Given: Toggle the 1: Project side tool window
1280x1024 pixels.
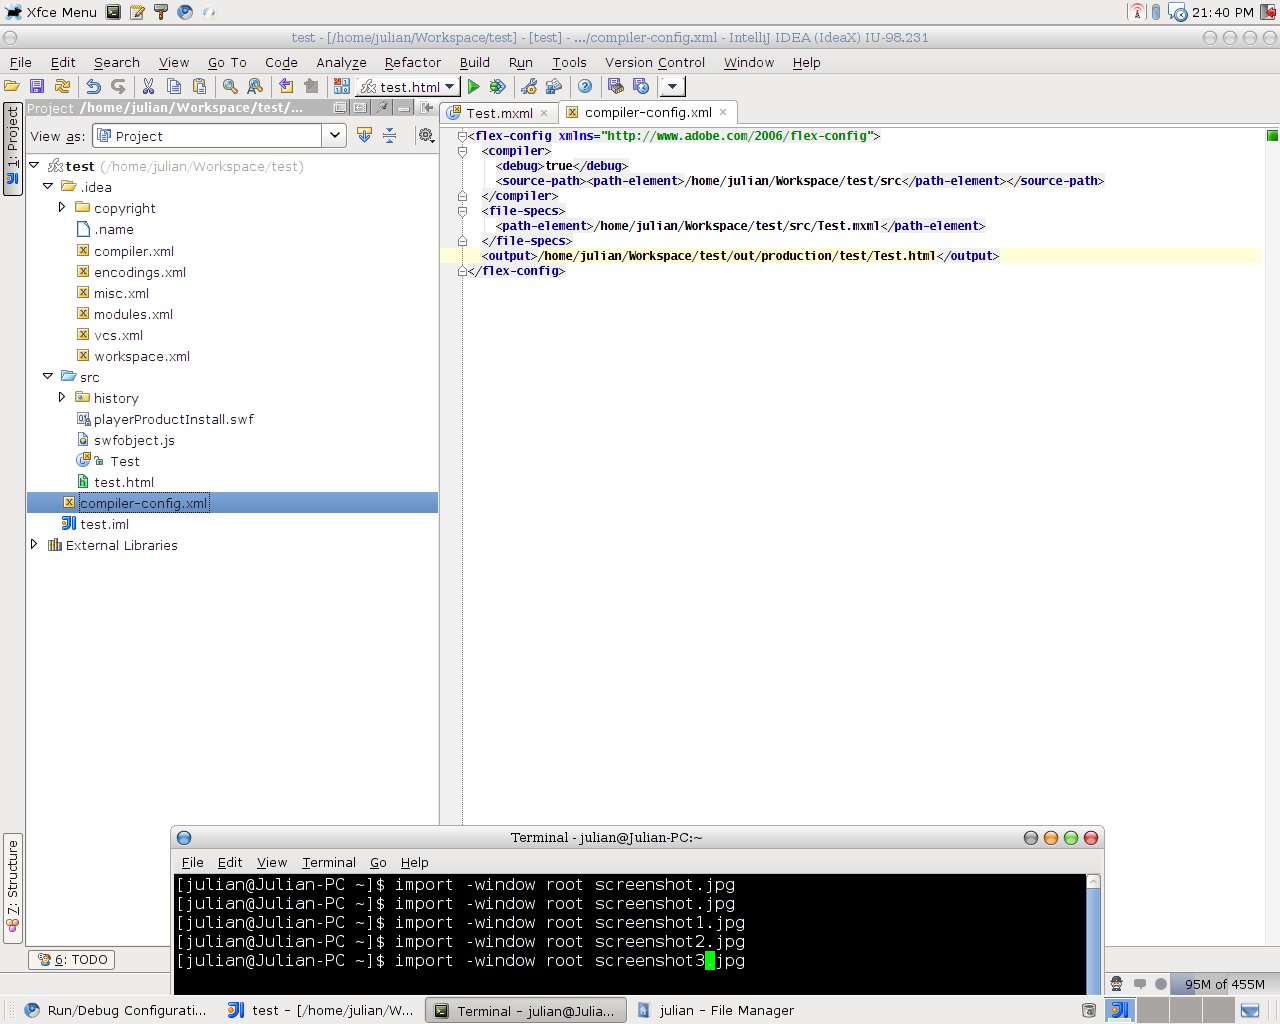Looking at the screenshot, I should tap(13, 148).
